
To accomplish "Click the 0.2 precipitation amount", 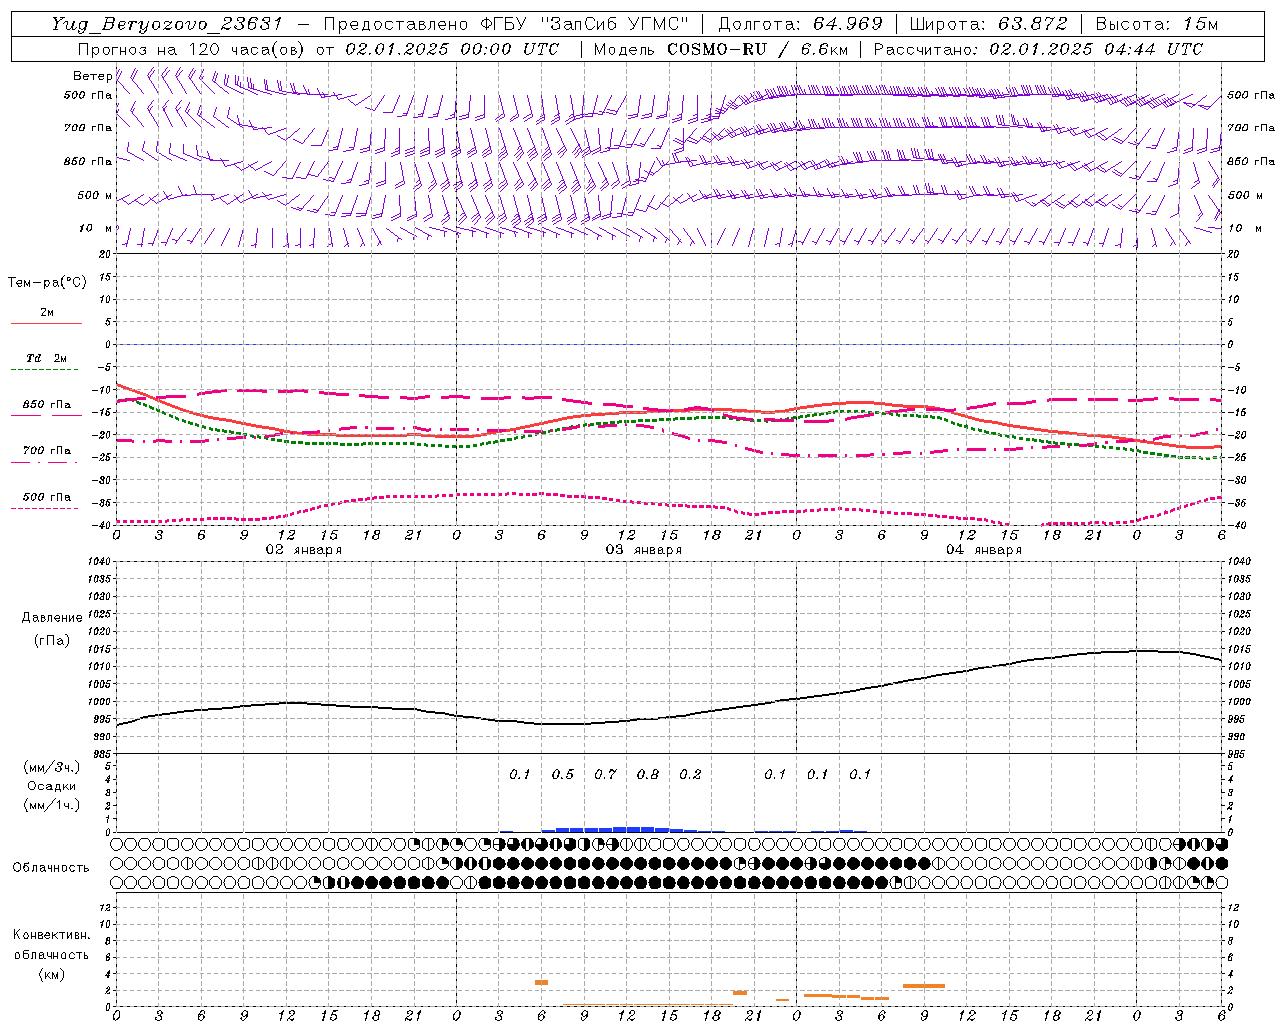I will (x=690, y=775).
